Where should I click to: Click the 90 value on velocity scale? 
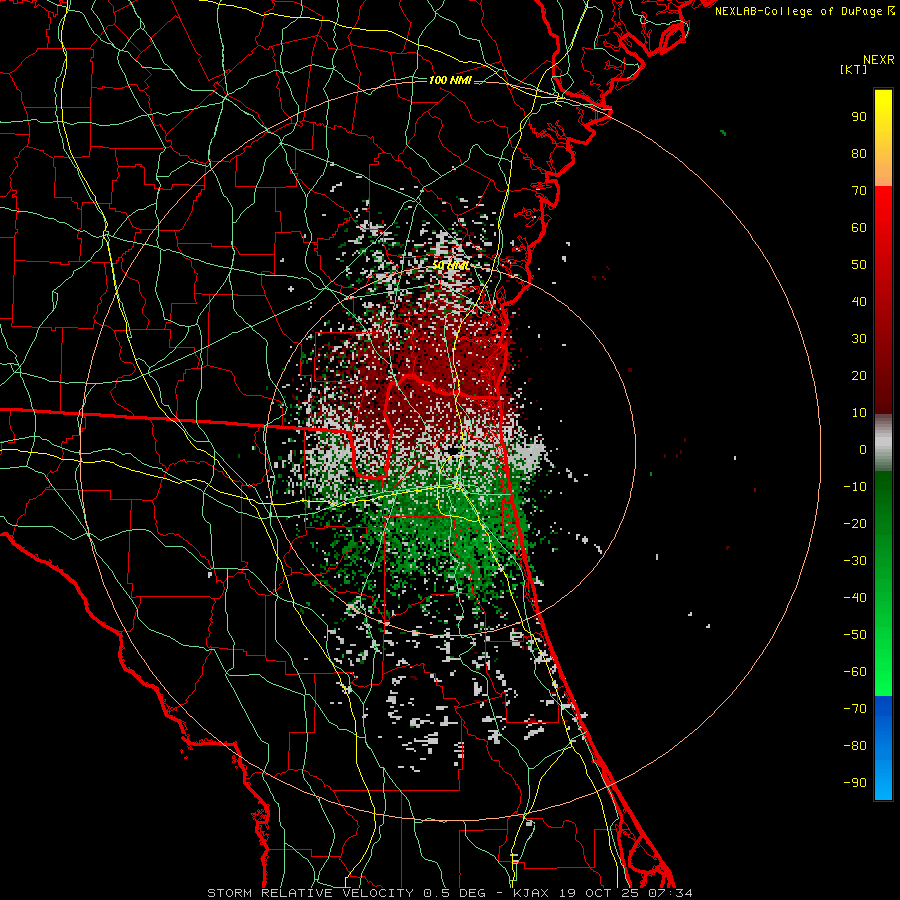[859, 117]
